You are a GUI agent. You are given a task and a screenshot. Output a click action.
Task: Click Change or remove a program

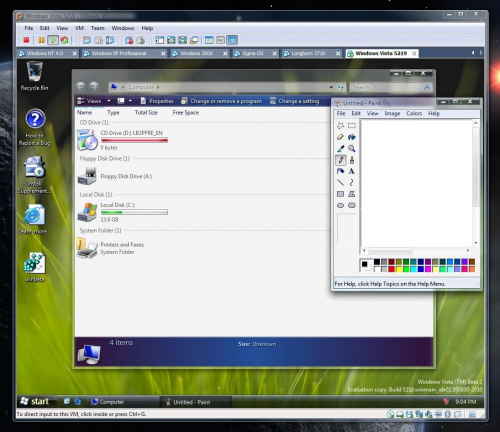pos(222,101)
